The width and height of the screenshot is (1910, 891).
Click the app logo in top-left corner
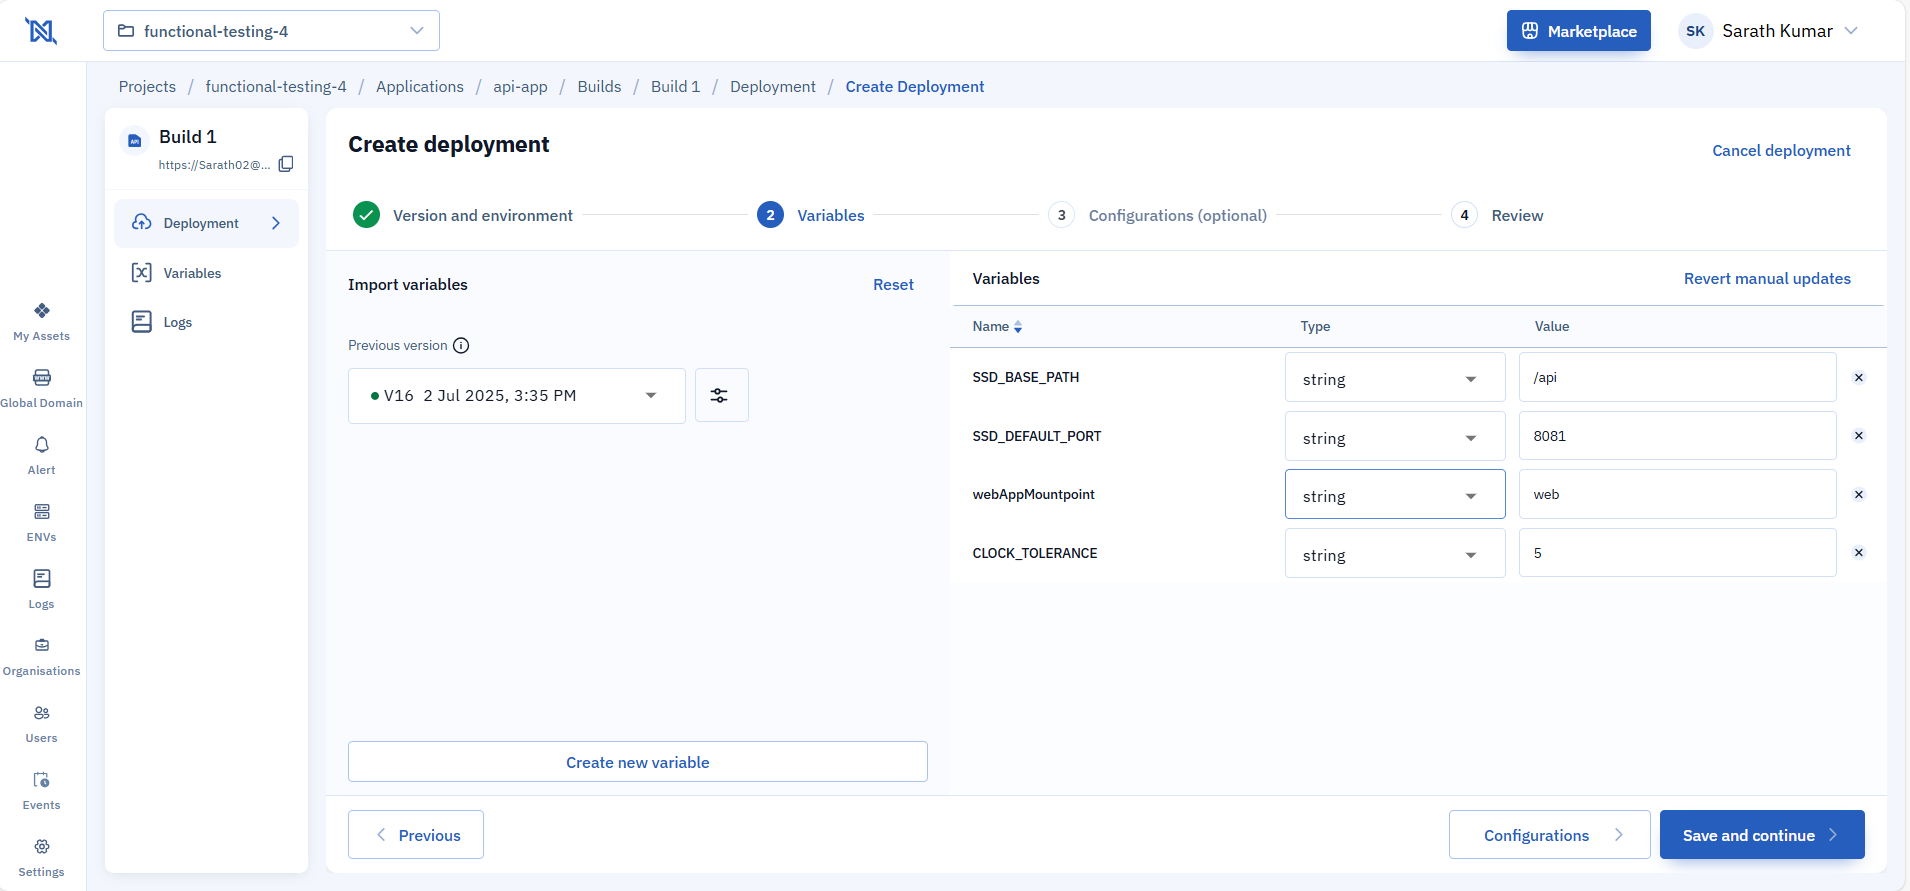pos(41,31)
